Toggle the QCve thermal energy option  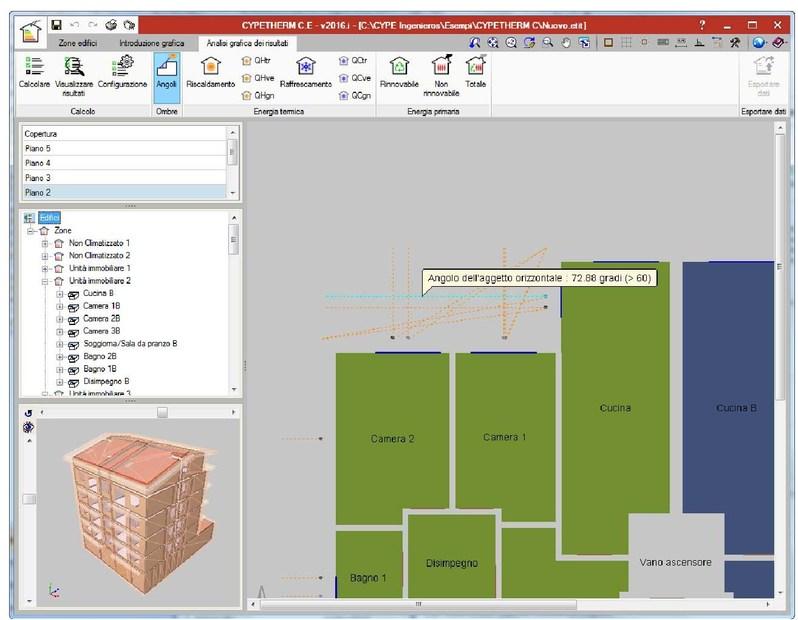tap(354, 77)
